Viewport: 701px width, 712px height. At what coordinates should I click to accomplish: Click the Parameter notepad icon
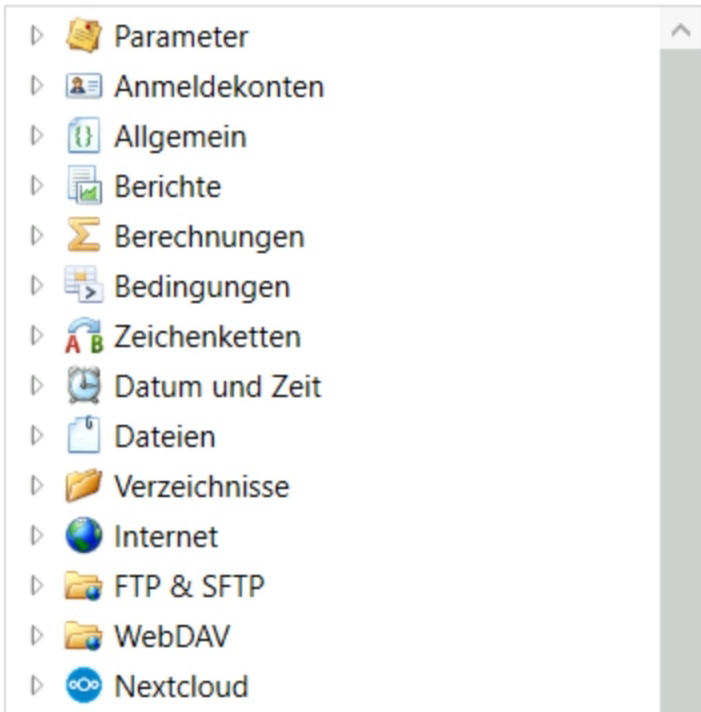tap(84, 37)
